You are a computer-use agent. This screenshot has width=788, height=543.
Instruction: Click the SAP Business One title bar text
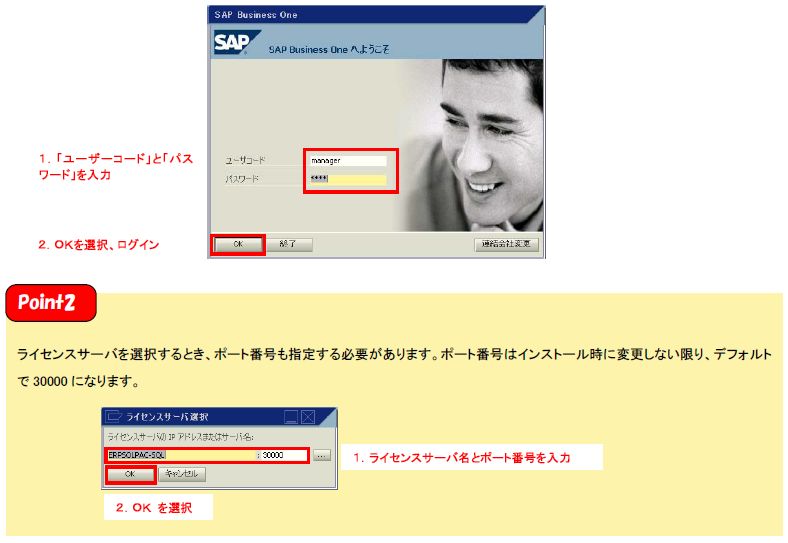click(x=256, y=15)
